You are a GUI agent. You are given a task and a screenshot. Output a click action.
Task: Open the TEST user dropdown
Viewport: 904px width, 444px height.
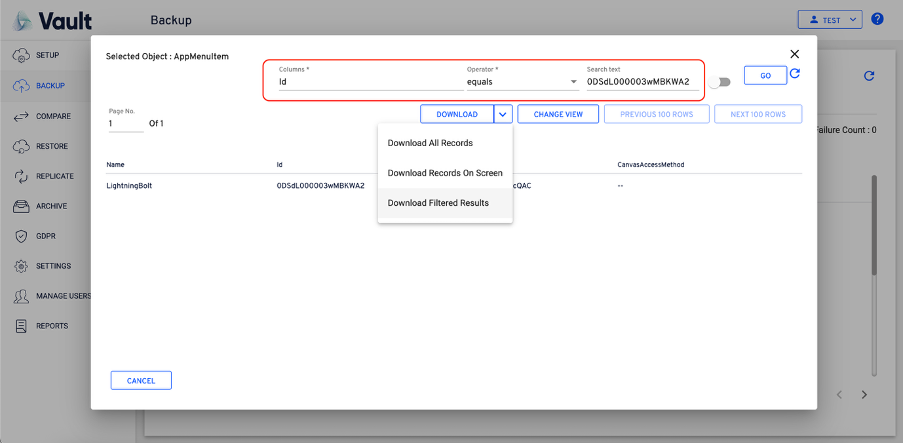pos(829,19)
